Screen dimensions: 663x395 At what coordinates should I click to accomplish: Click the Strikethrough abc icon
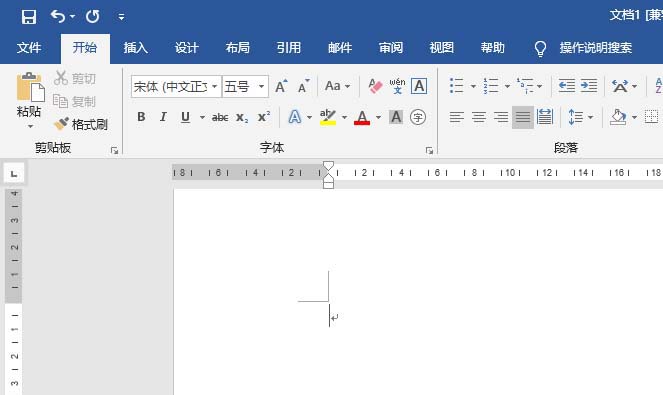click(x=220, y=117)
